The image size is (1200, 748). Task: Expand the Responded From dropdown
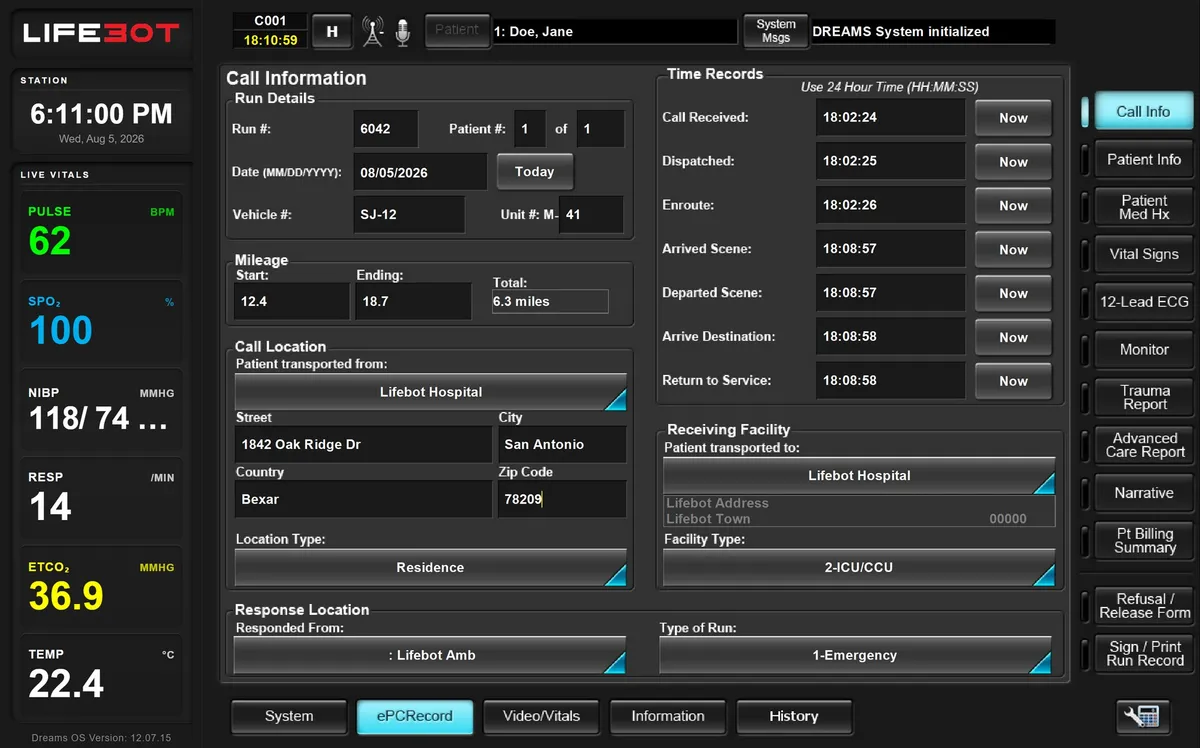(431, 655)
